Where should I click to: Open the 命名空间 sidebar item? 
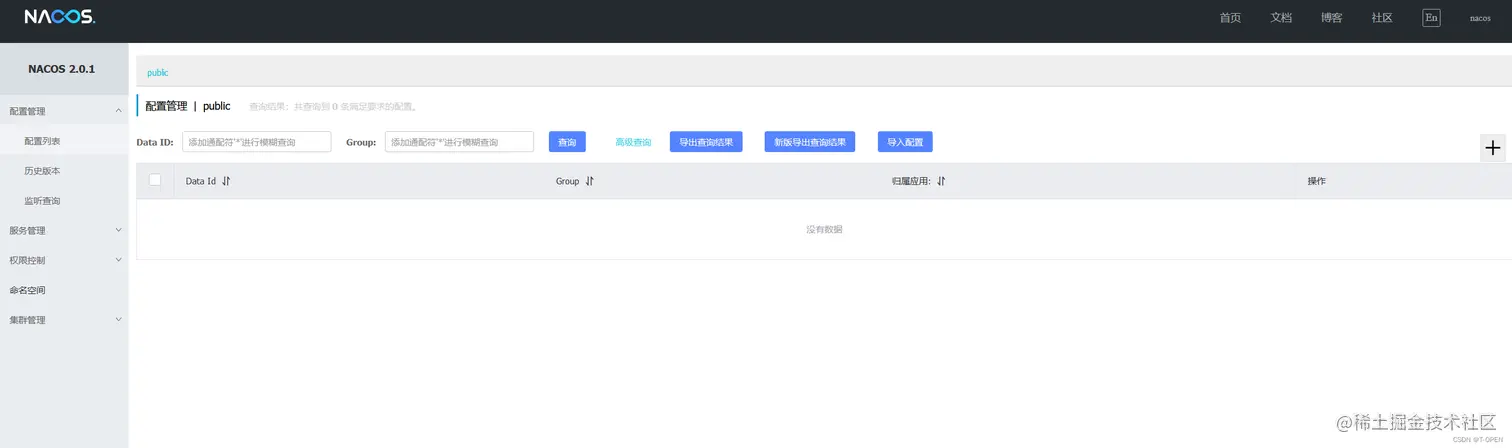click(x=64, y=290)
